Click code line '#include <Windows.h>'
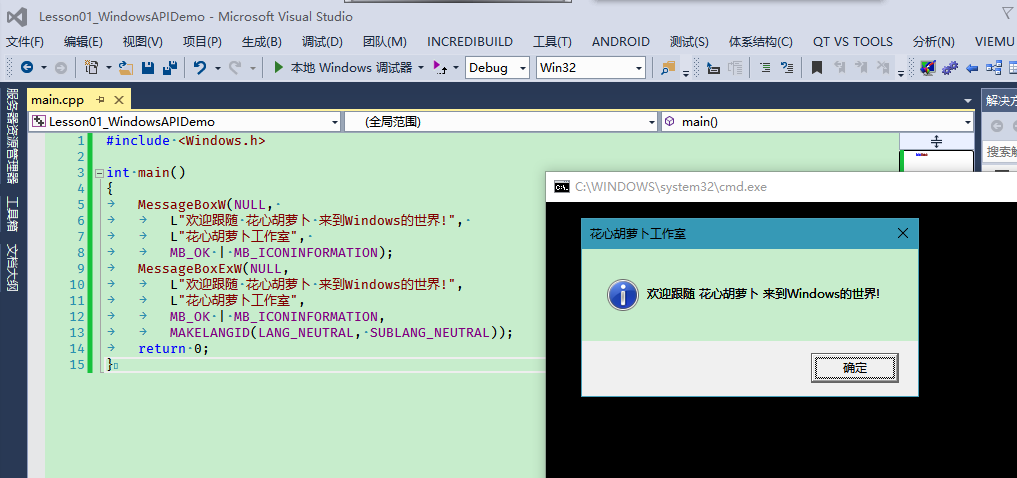 185,140
